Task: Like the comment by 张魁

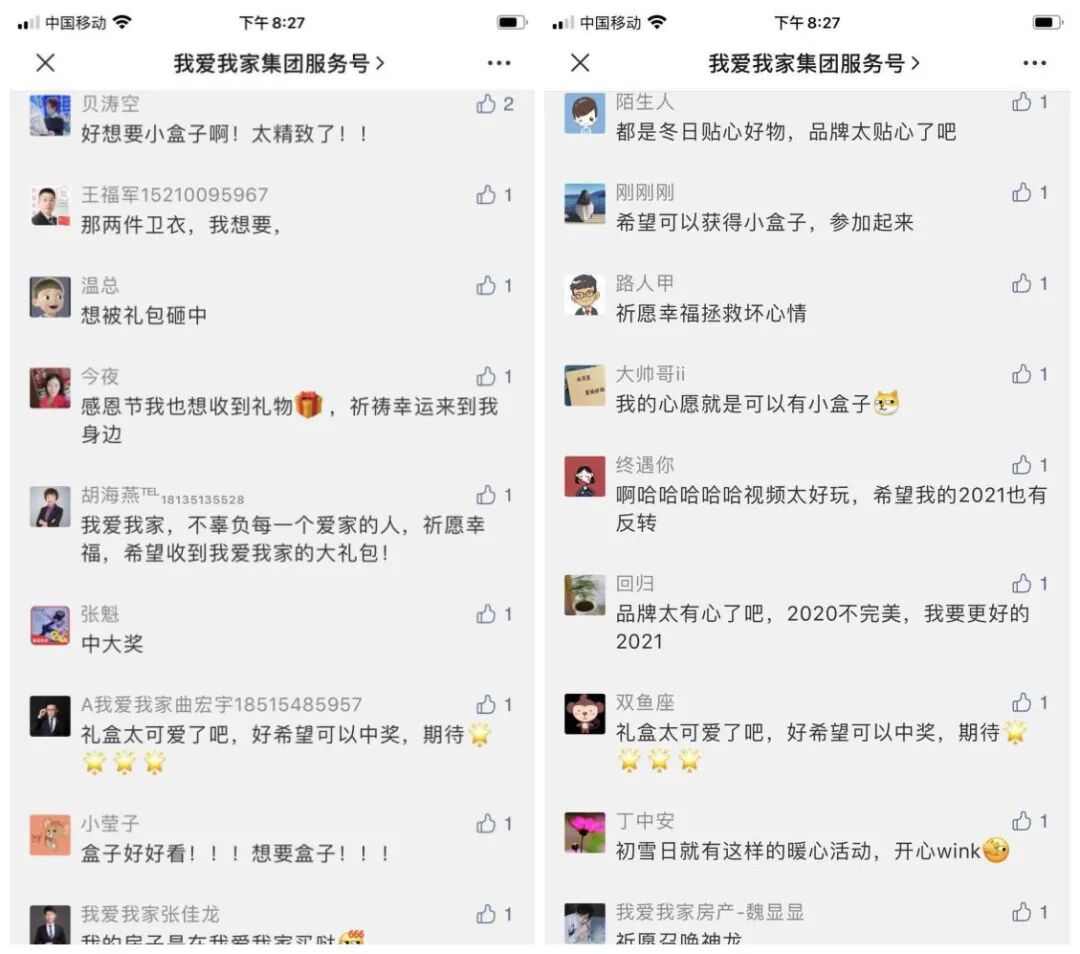Action: tap(486, 614)
